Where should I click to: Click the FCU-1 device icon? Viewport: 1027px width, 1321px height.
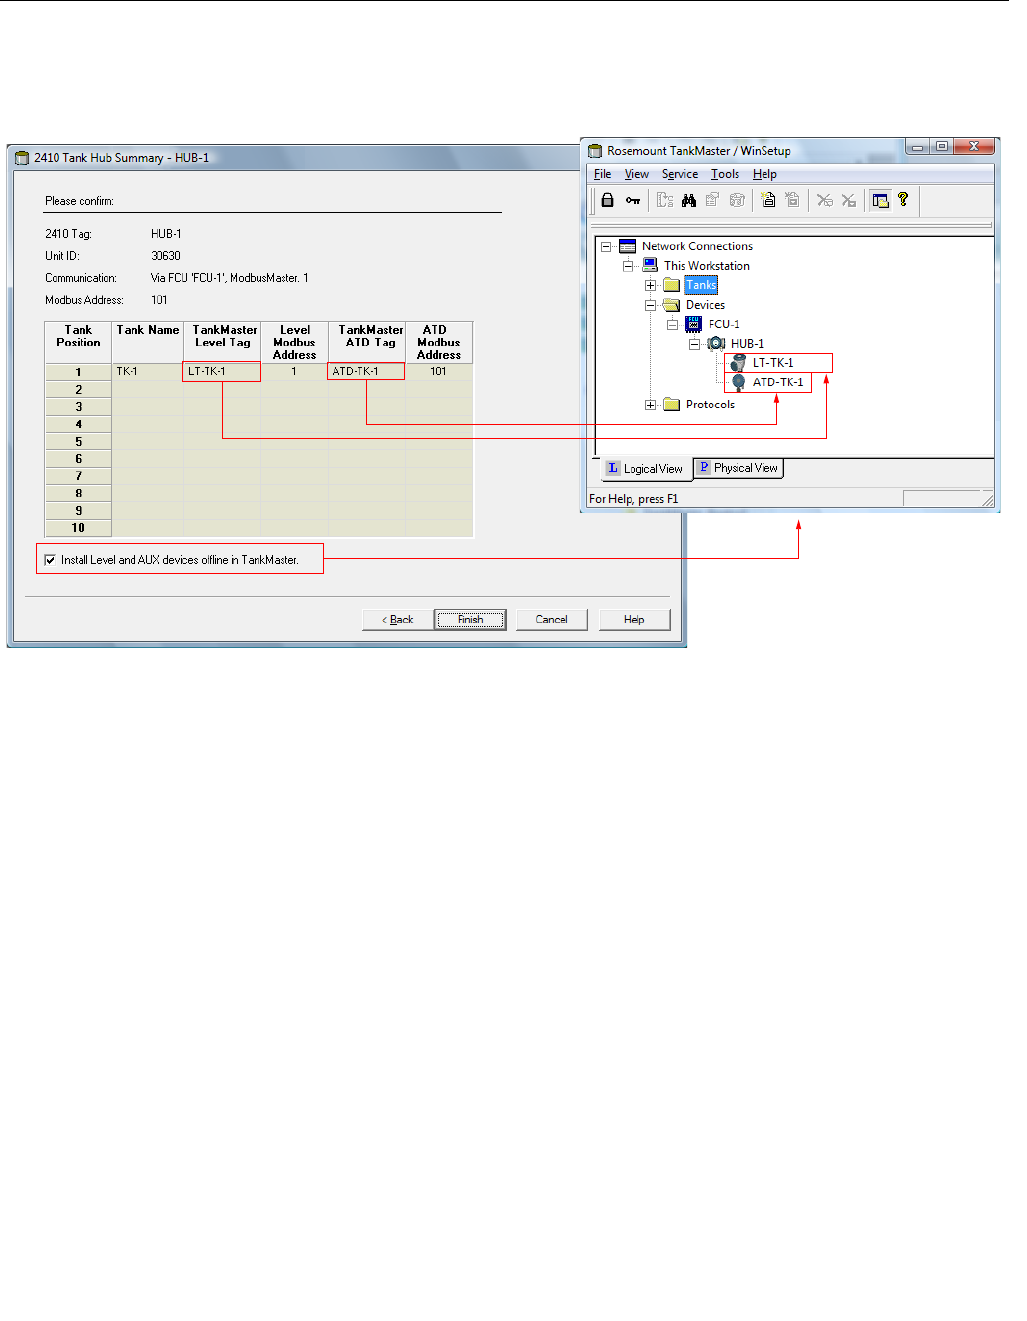693,324
